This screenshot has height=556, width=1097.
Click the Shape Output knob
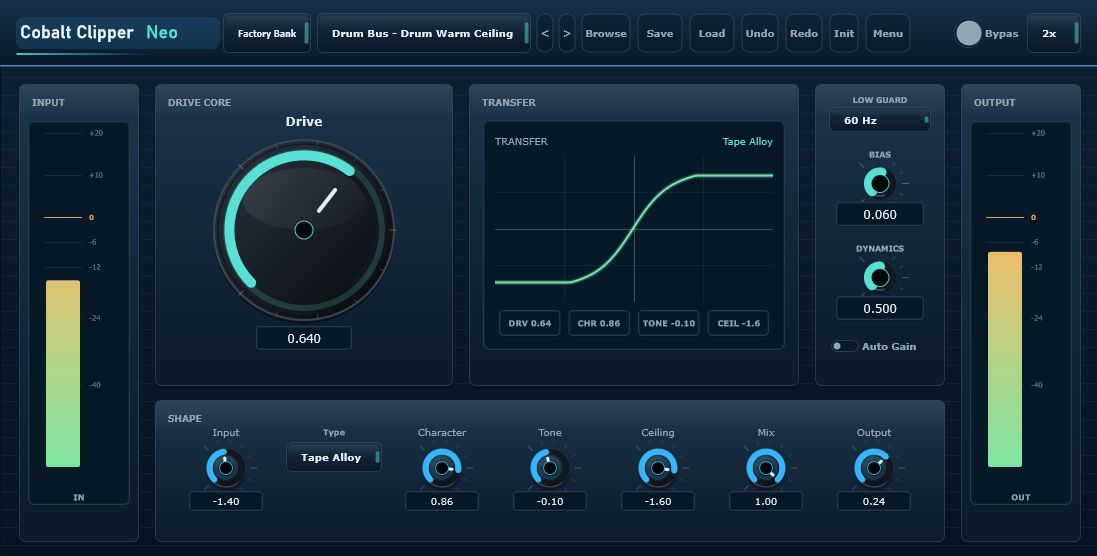point(874,468)
